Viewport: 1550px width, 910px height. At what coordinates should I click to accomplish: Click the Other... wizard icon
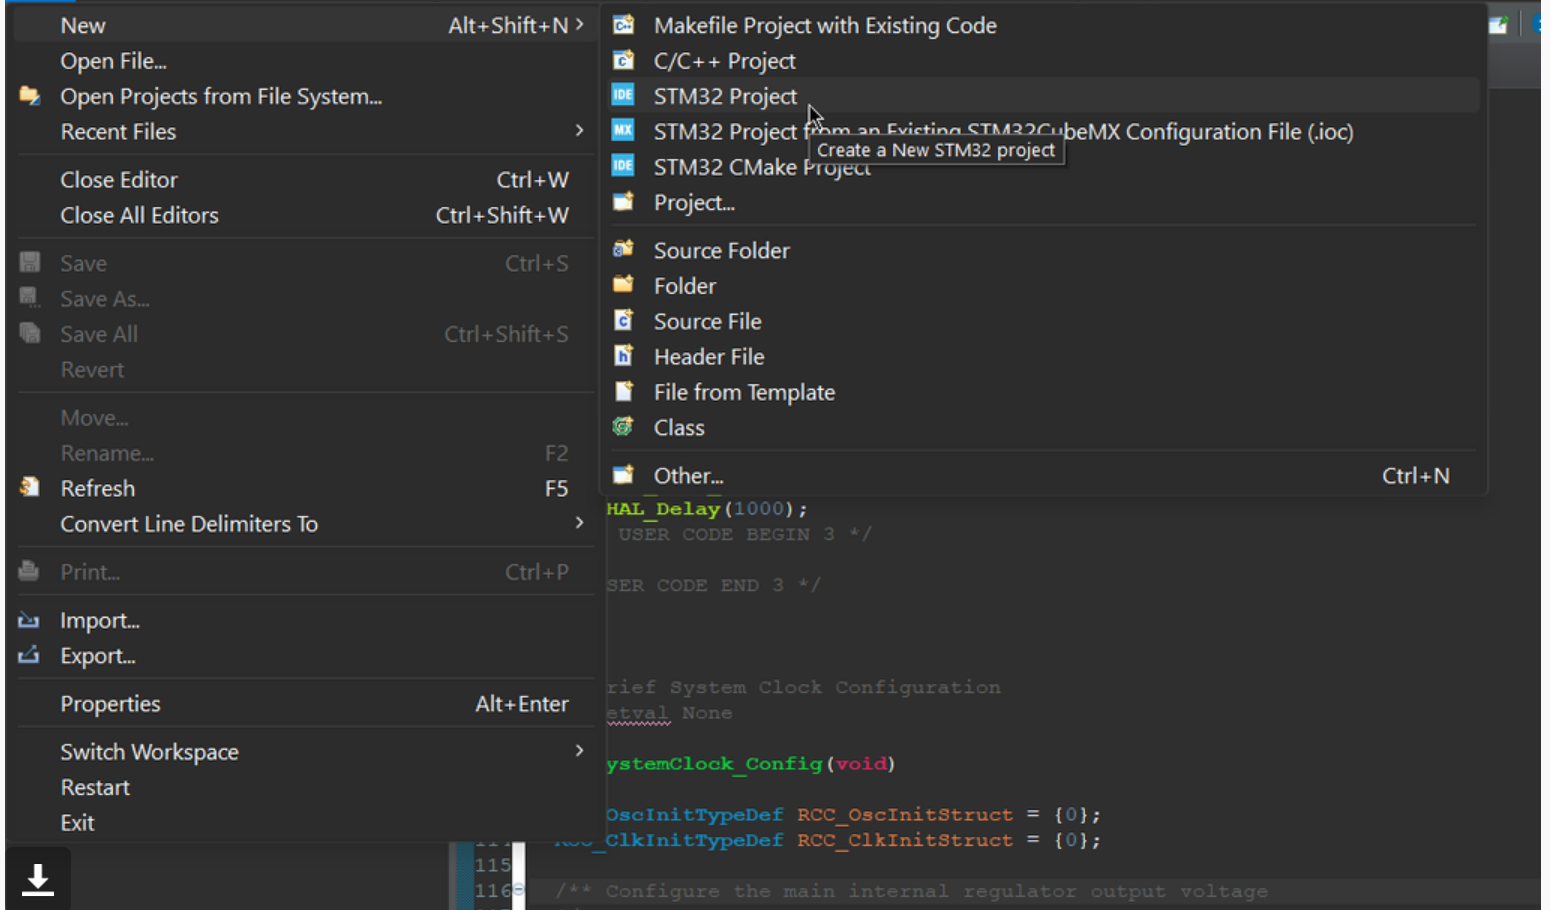623,475
